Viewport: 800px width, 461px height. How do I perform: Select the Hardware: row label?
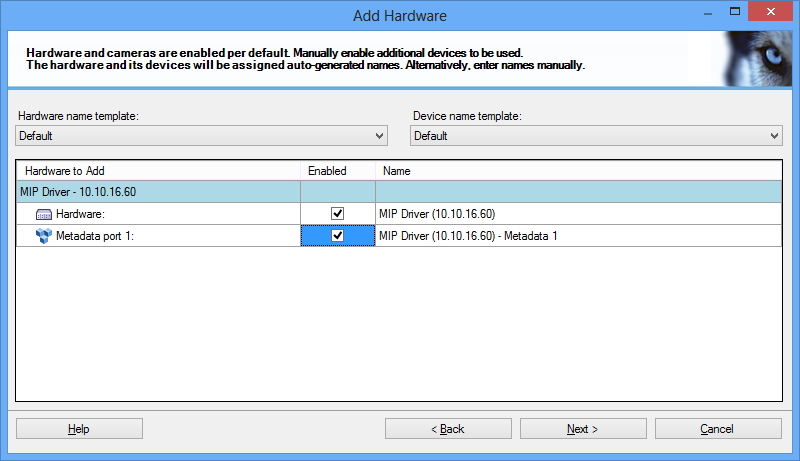(80, 214)
